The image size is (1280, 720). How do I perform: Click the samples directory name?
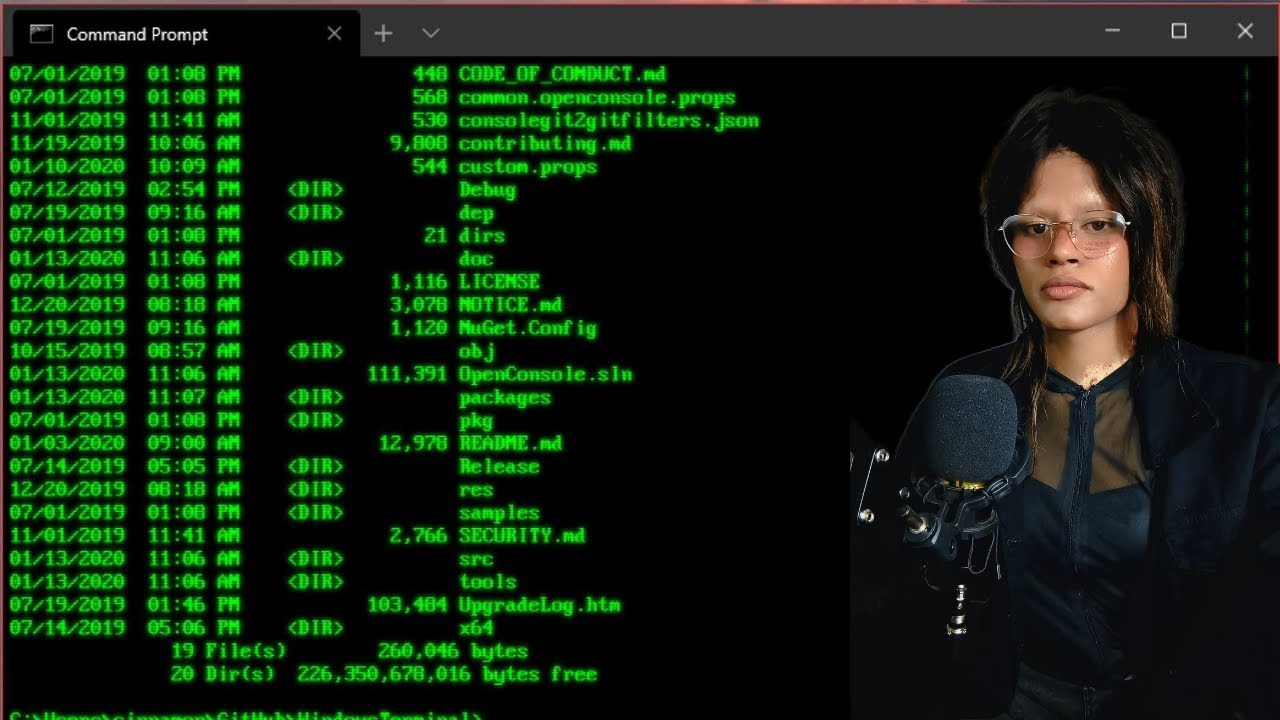point(499,512)
